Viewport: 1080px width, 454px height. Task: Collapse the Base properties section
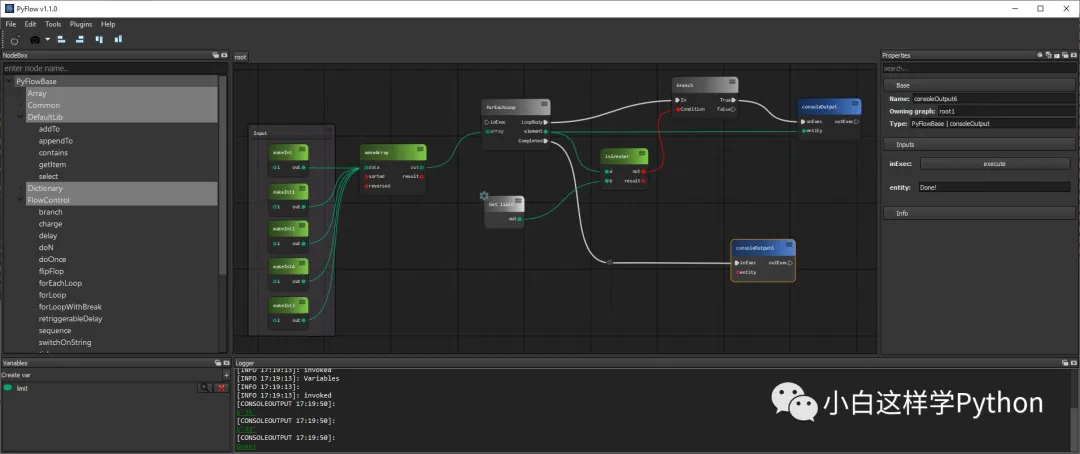[978, 85]
